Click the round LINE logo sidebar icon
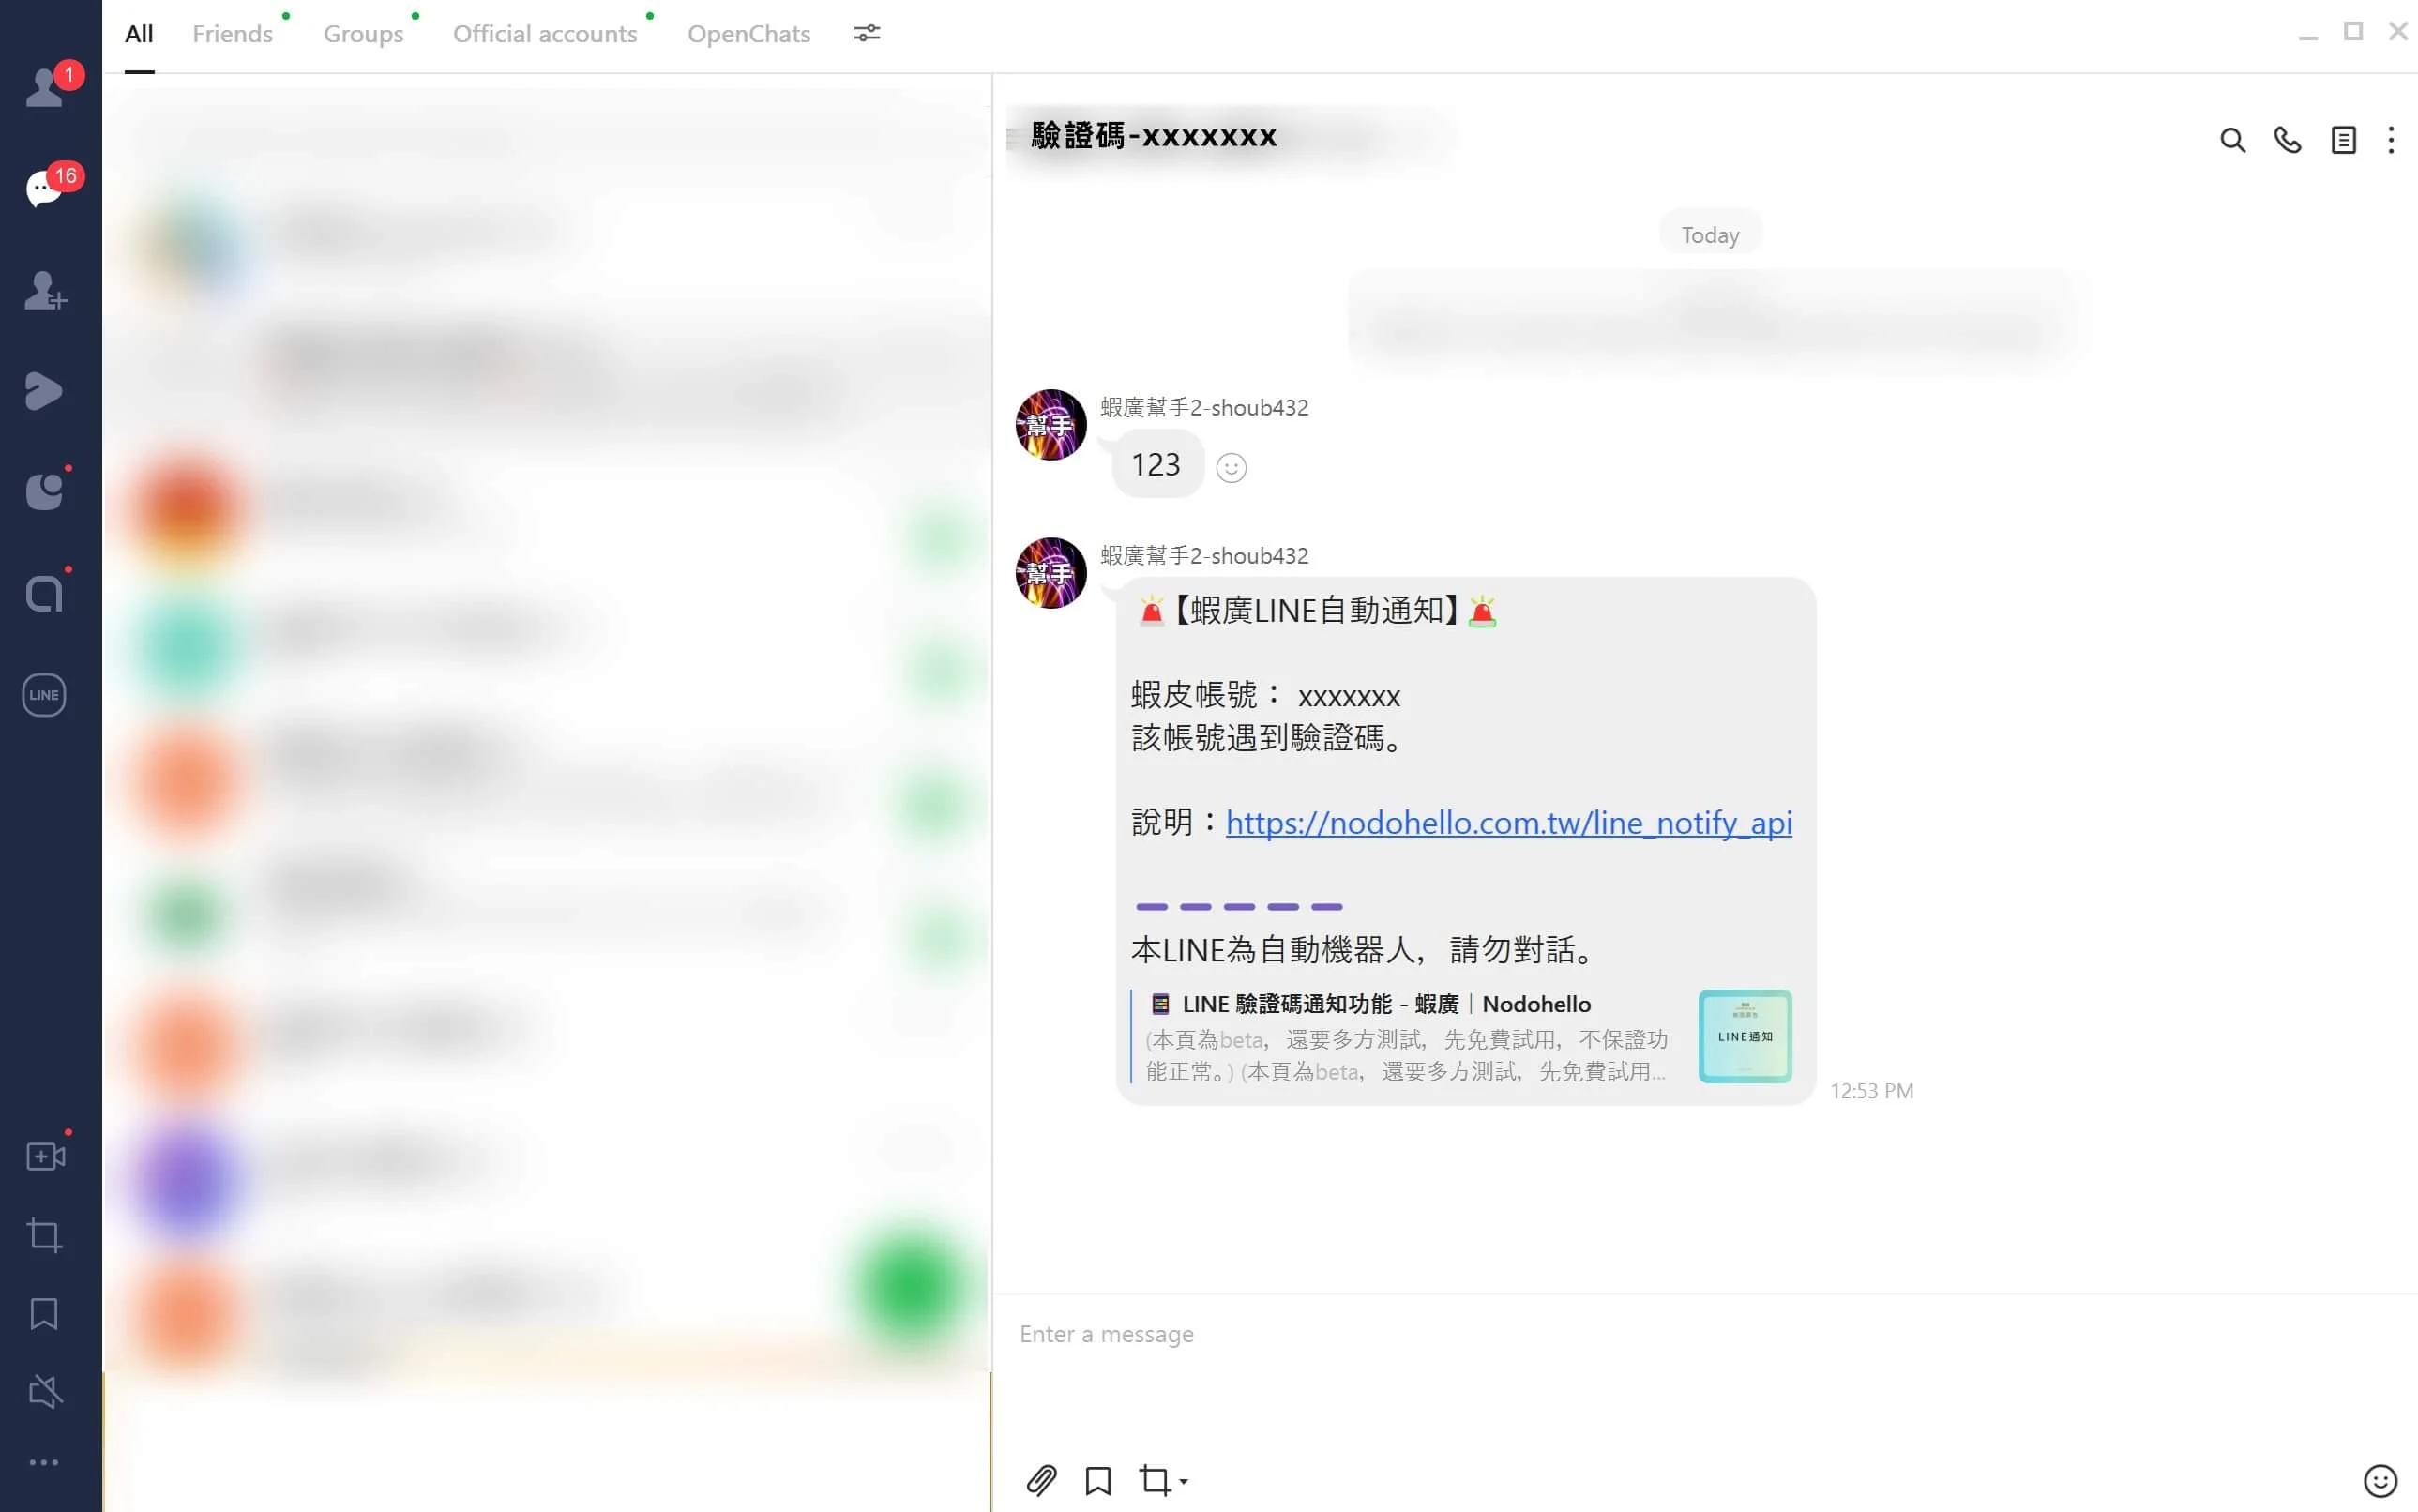 click(x=44, y=695)
